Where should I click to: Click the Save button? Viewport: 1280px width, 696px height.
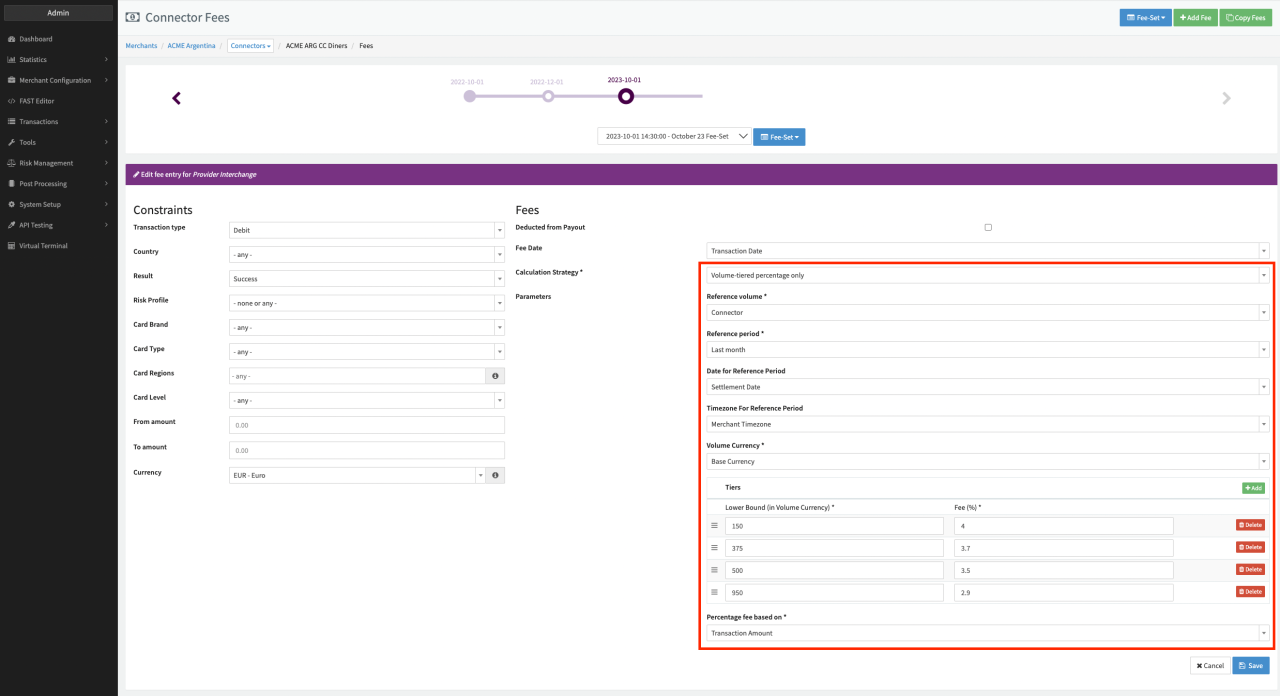[x=1250, y=665]
